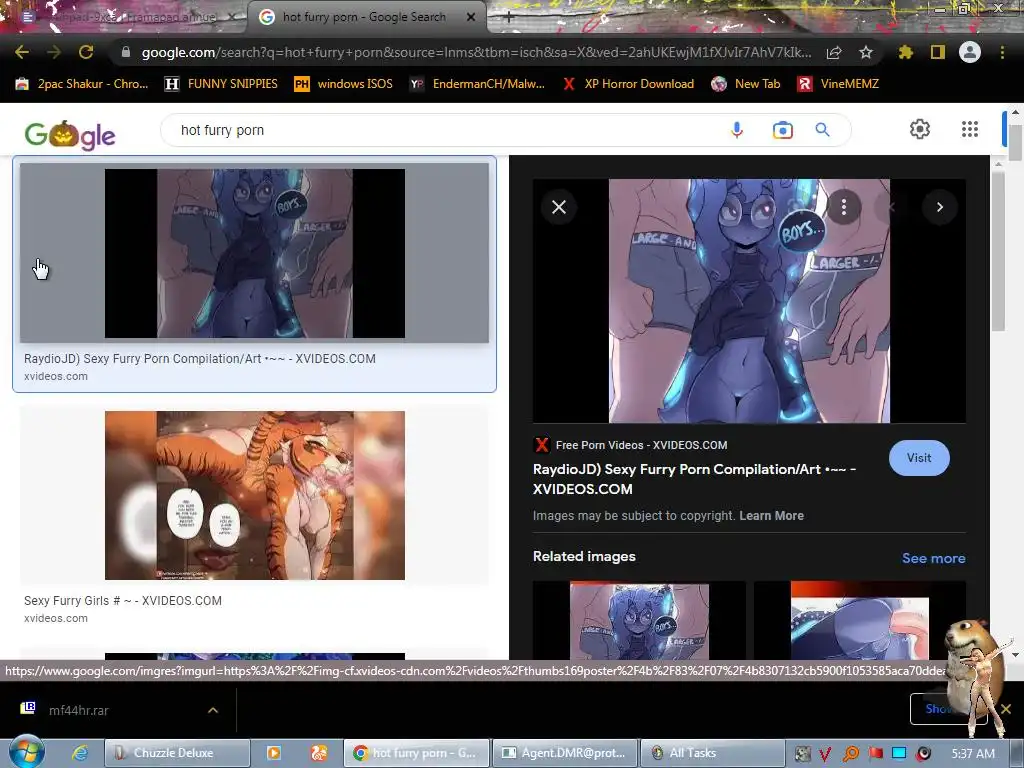Switch to Chuzzle Deluxe in taskbar

coord(178,753)
